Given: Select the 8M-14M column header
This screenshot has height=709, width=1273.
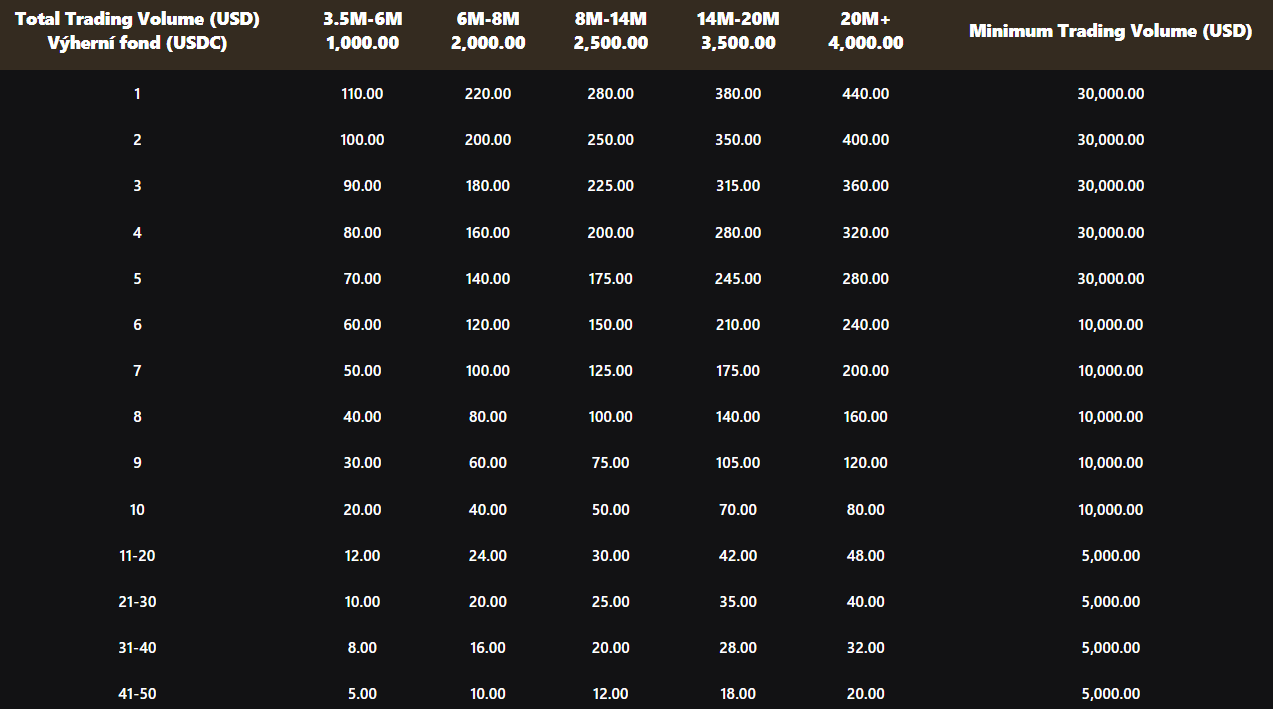Looking at the screenshot, I should pos(610,20).
